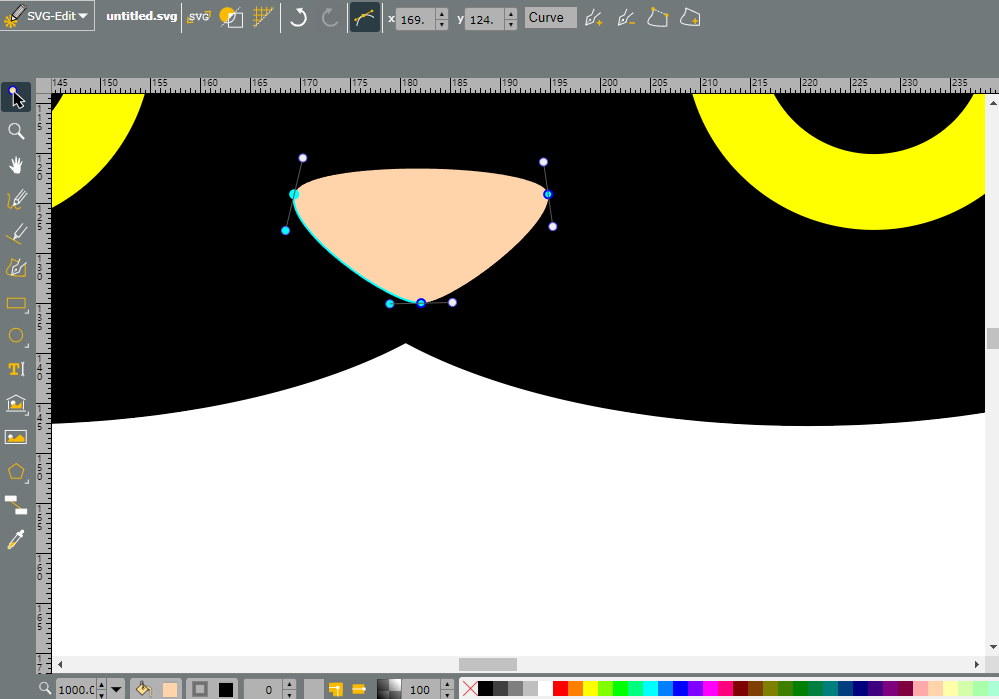Select the Connector tool

[x=16, y=505]
